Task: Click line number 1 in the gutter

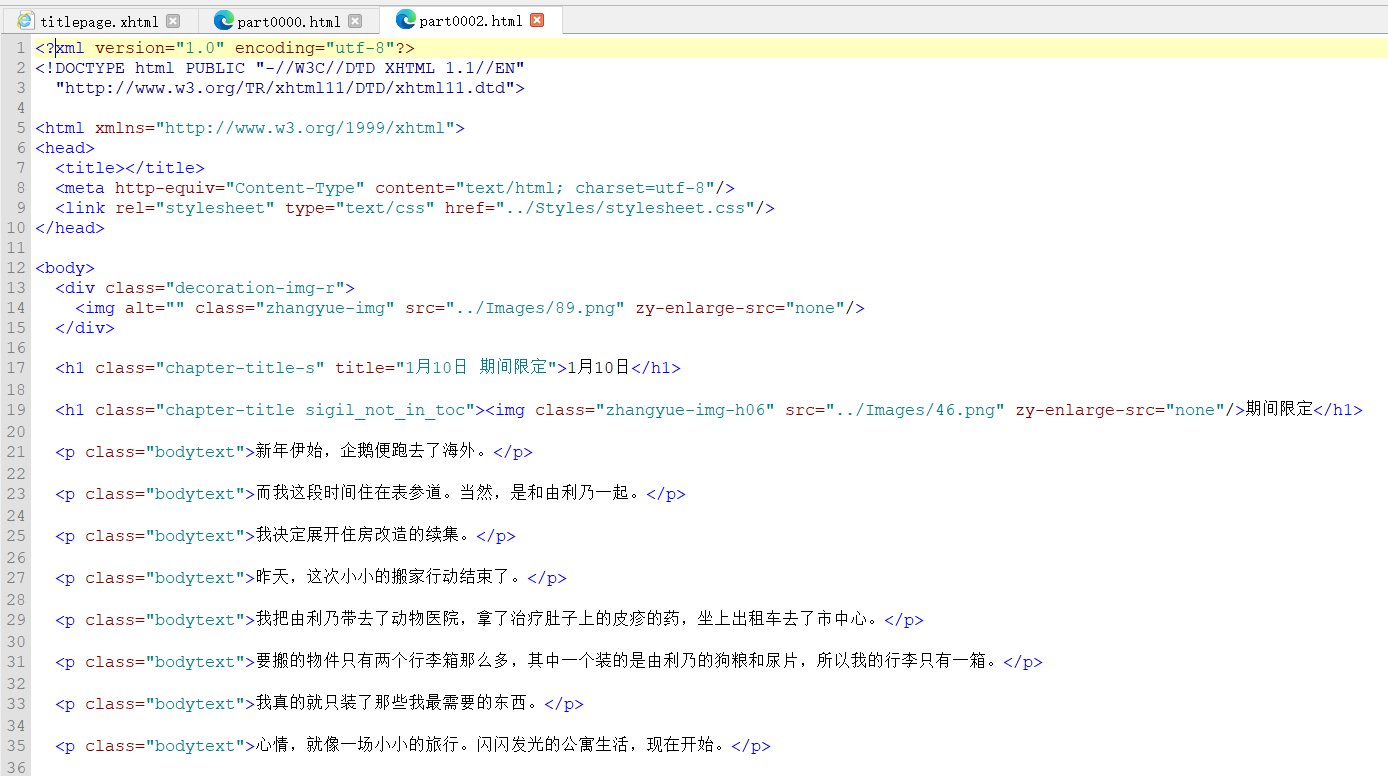Action: coord(20,47)
